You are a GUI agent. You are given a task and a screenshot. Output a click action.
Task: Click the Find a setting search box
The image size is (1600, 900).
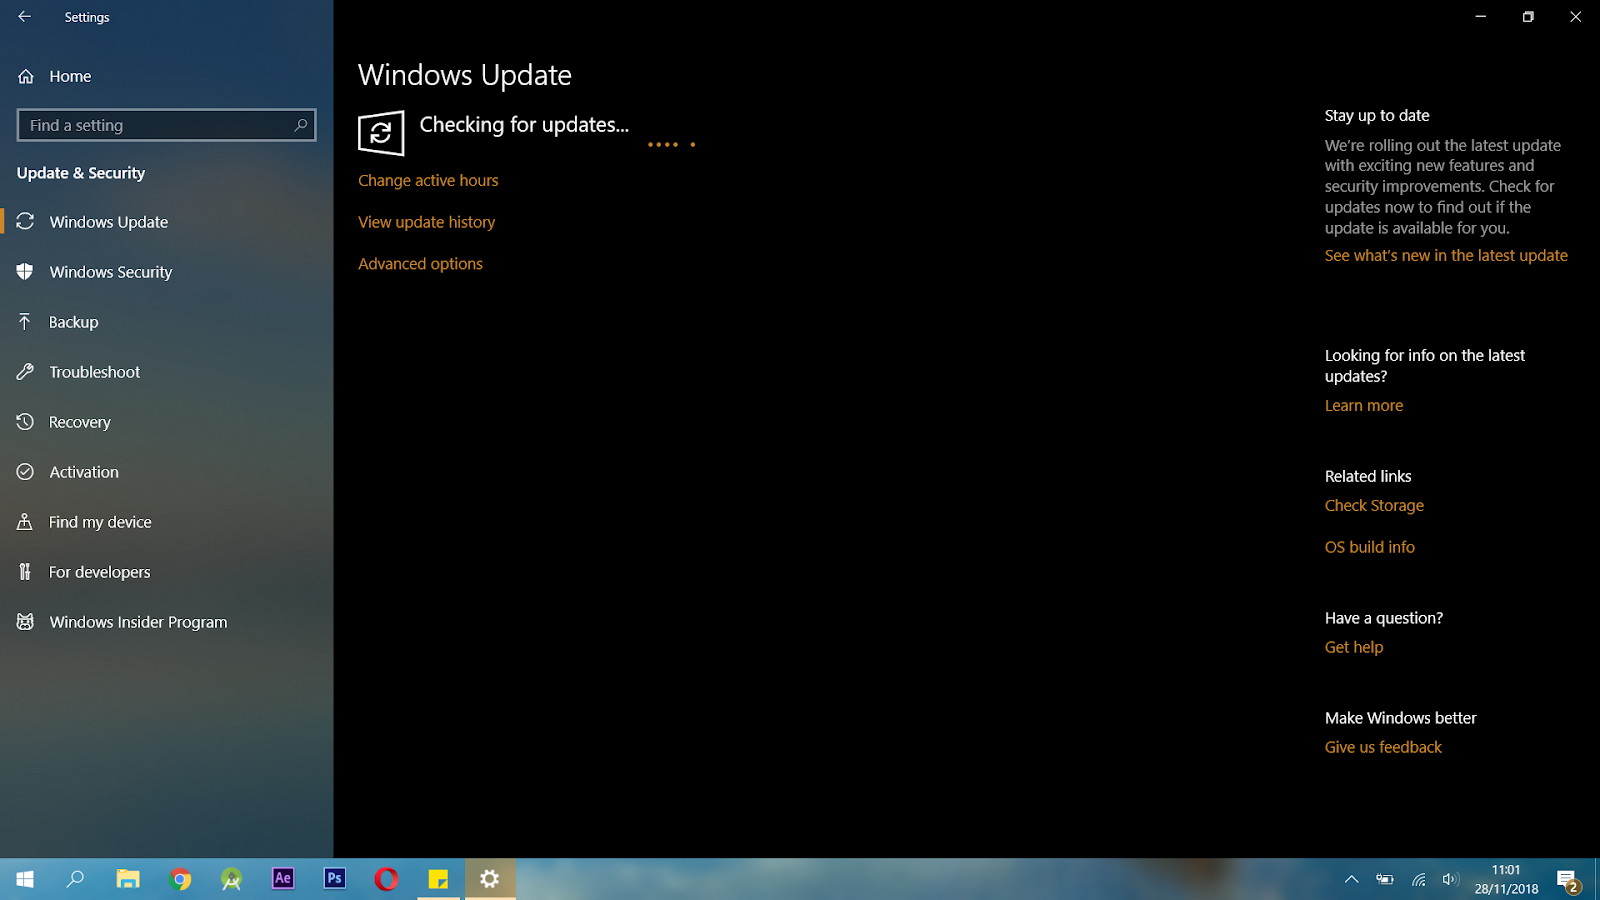coord(165,124)
